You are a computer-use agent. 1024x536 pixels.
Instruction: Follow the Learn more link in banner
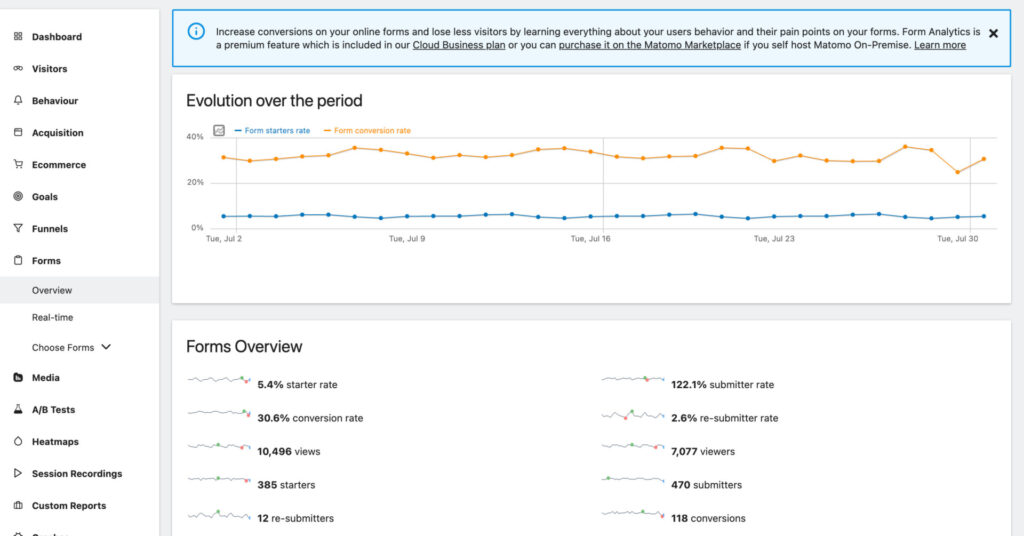[939, 45]
